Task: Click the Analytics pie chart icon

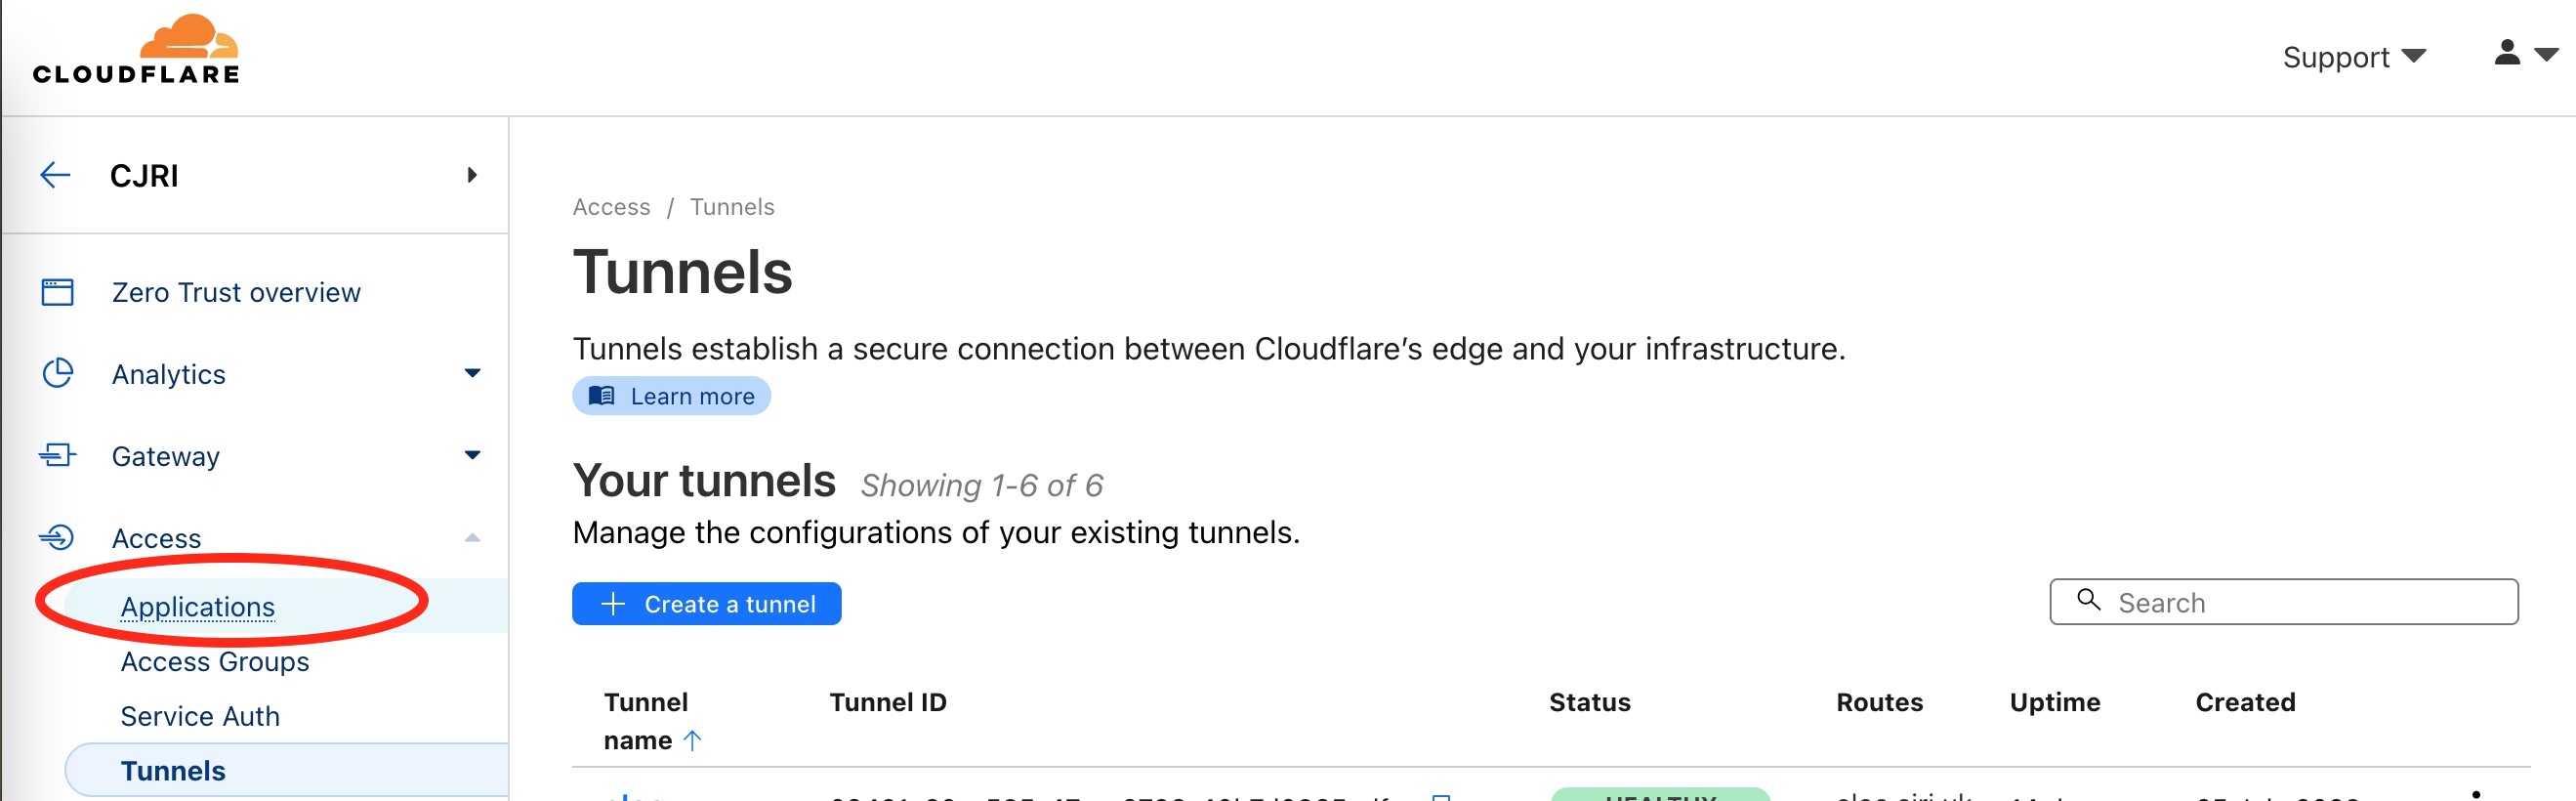Action: tap(57, 373)
